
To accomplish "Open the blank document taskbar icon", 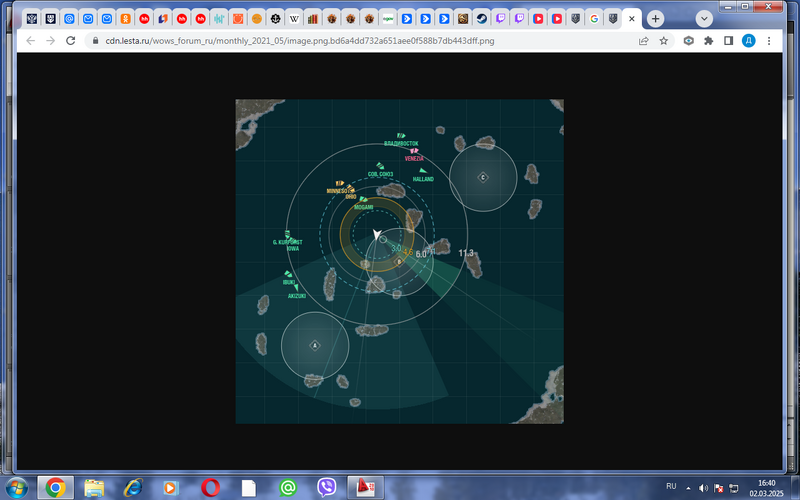I will click(248, 488).
